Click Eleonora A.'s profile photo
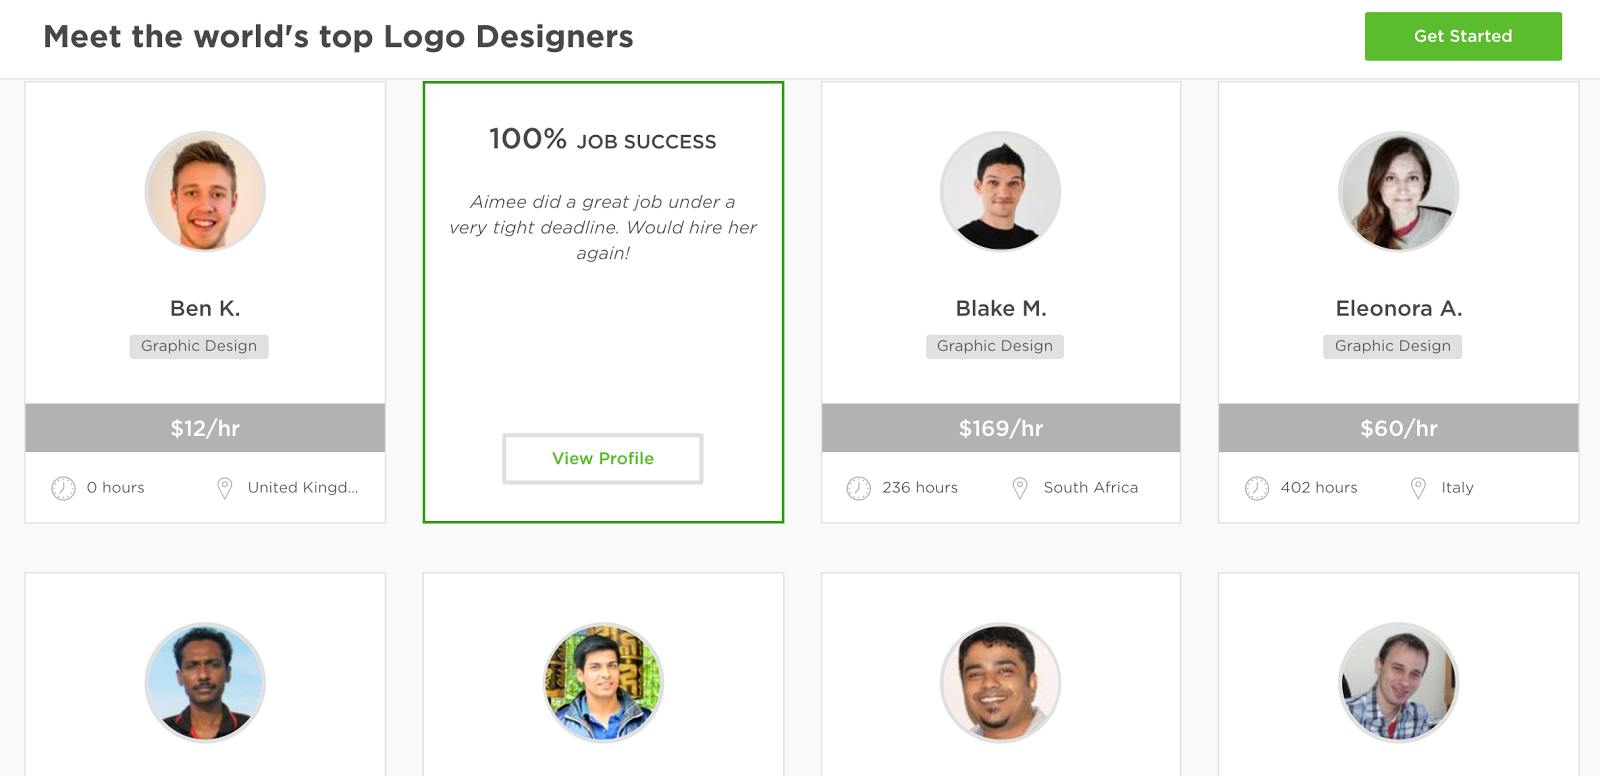This screenshot has height=776, width=1600. click(x=1398, y=191)
